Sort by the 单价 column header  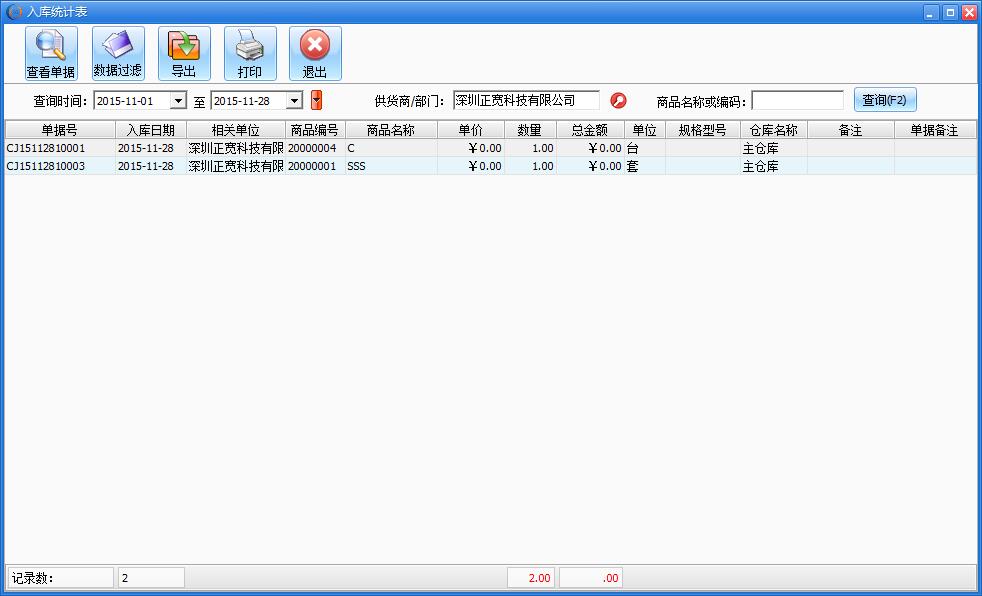tap(470, 130)
